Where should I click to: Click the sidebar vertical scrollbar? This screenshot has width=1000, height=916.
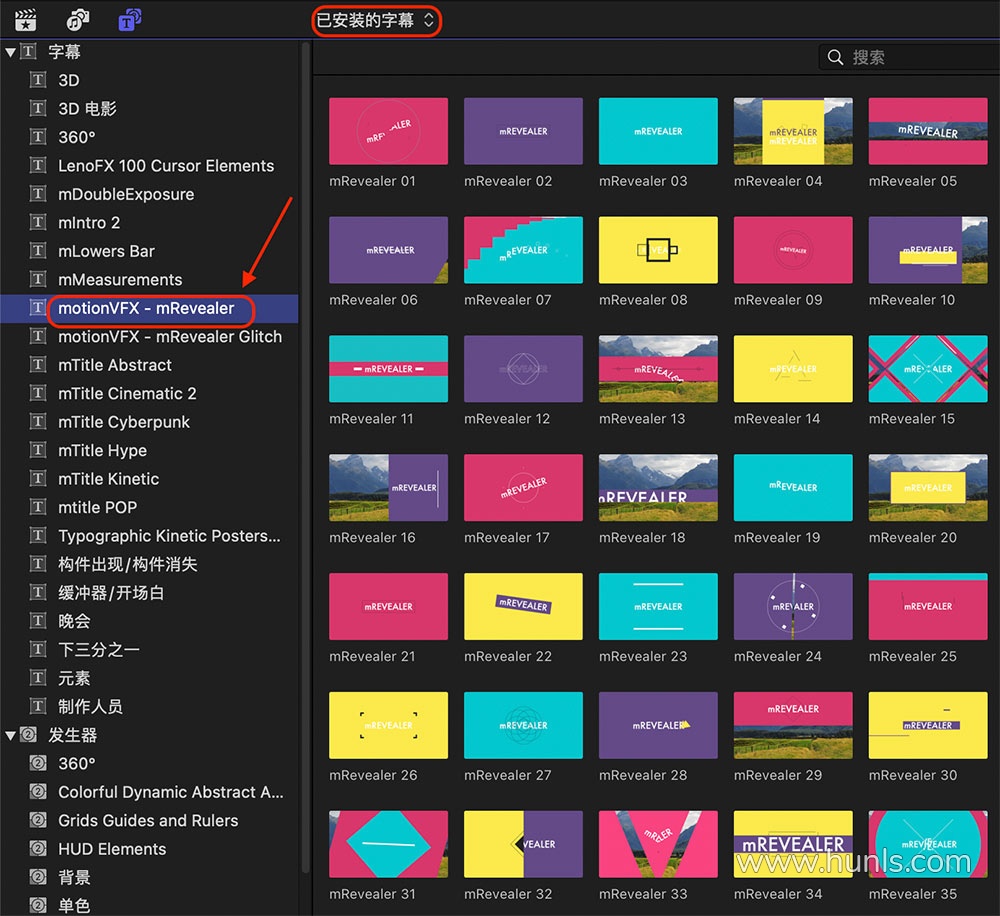(x=305, y=457)
